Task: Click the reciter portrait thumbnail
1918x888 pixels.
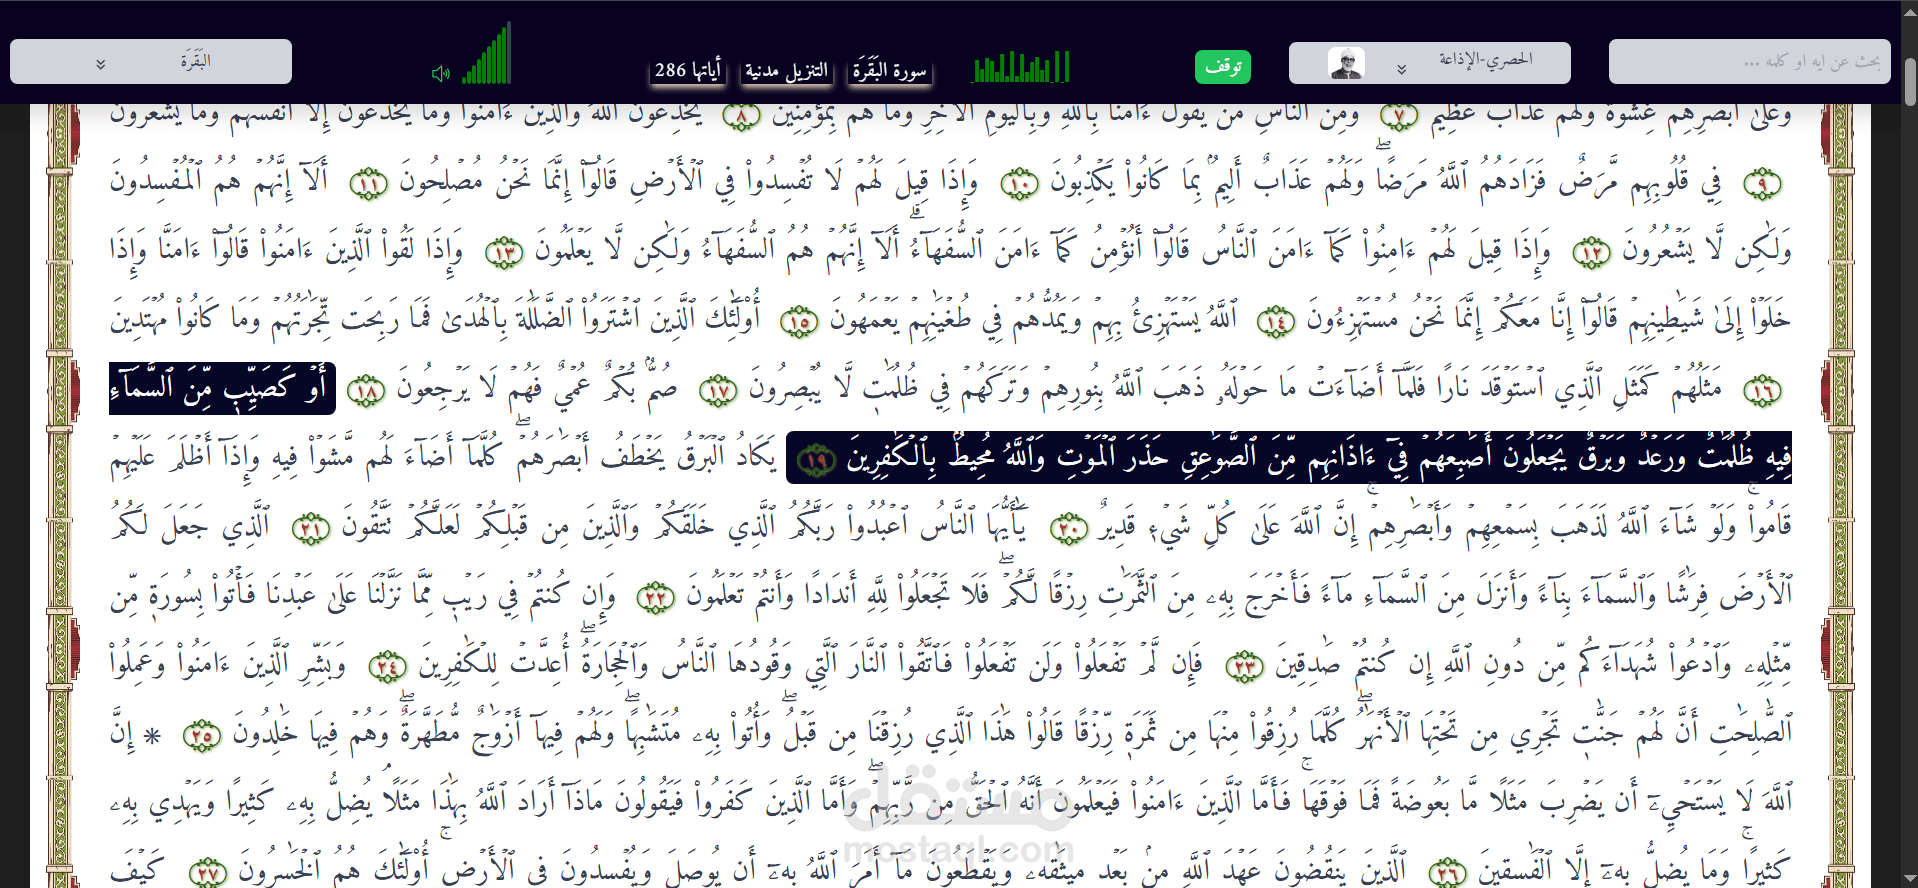Action: tap(1346, 63)
